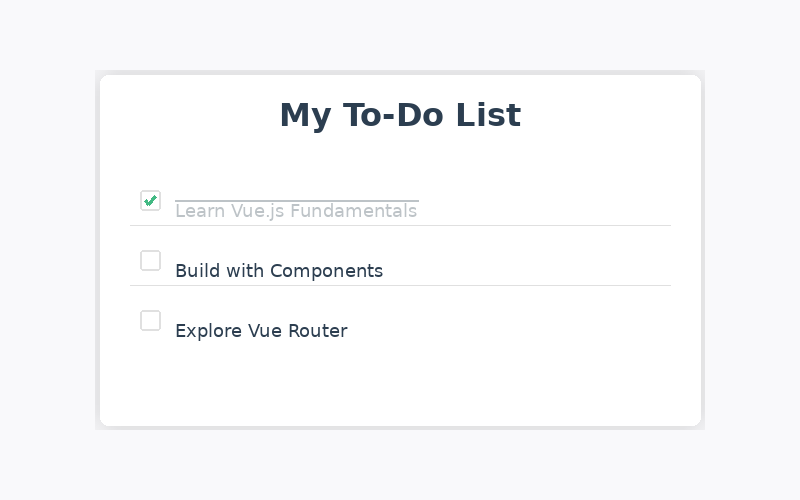The width and height of the screenshot is (800, 500).
Task: Uncheck the Learn Vue.js Fundamentals checkbox
Action: tap(151, 201)
